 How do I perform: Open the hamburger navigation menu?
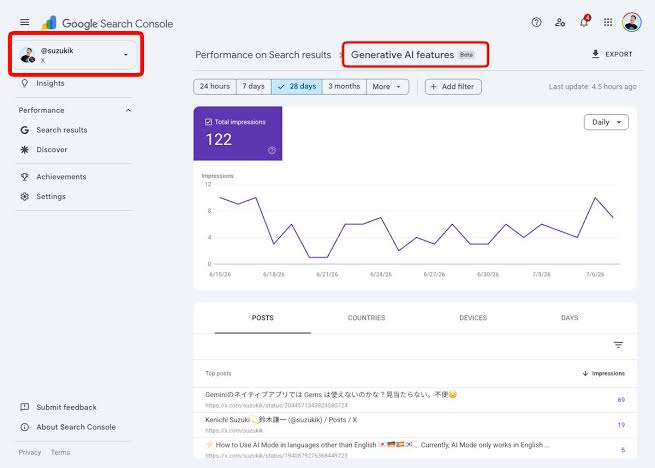(25, 22)
